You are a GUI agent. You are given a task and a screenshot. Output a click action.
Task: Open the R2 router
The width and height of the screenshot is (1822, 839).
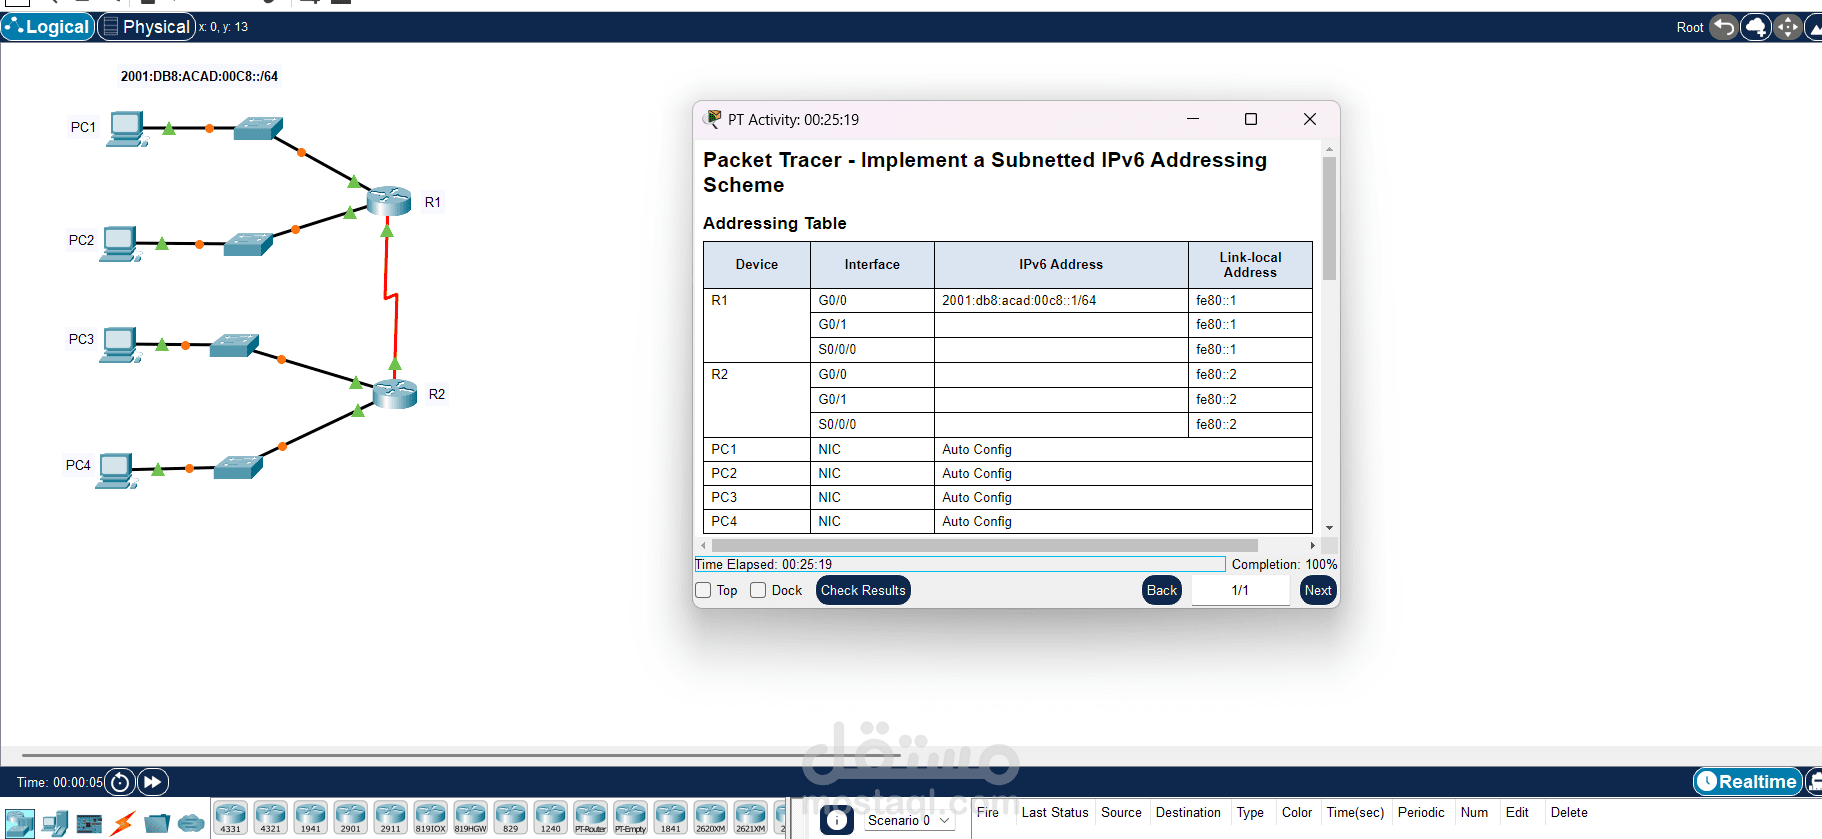pos(395,393)
